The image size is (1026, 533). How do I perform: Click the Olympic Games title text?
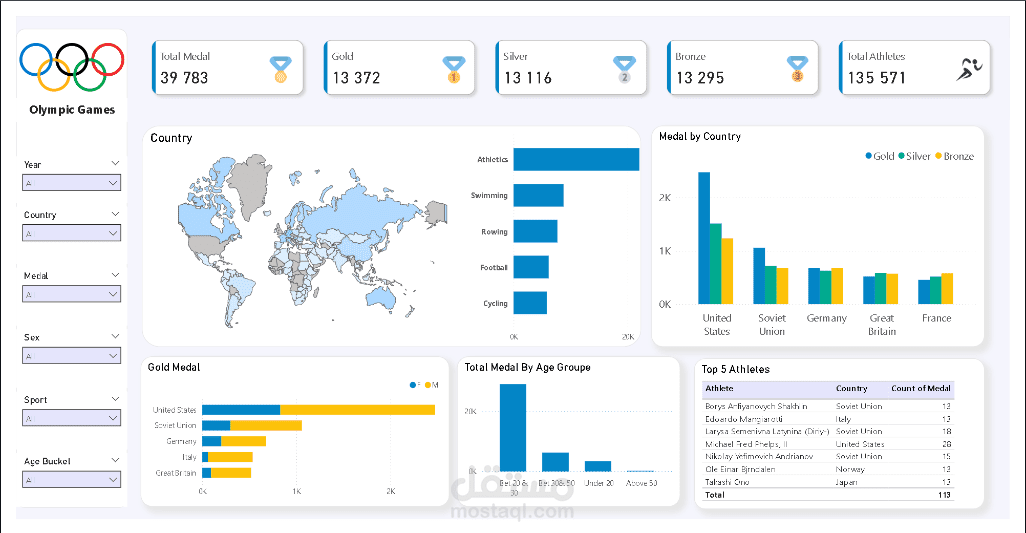(72, 110)
